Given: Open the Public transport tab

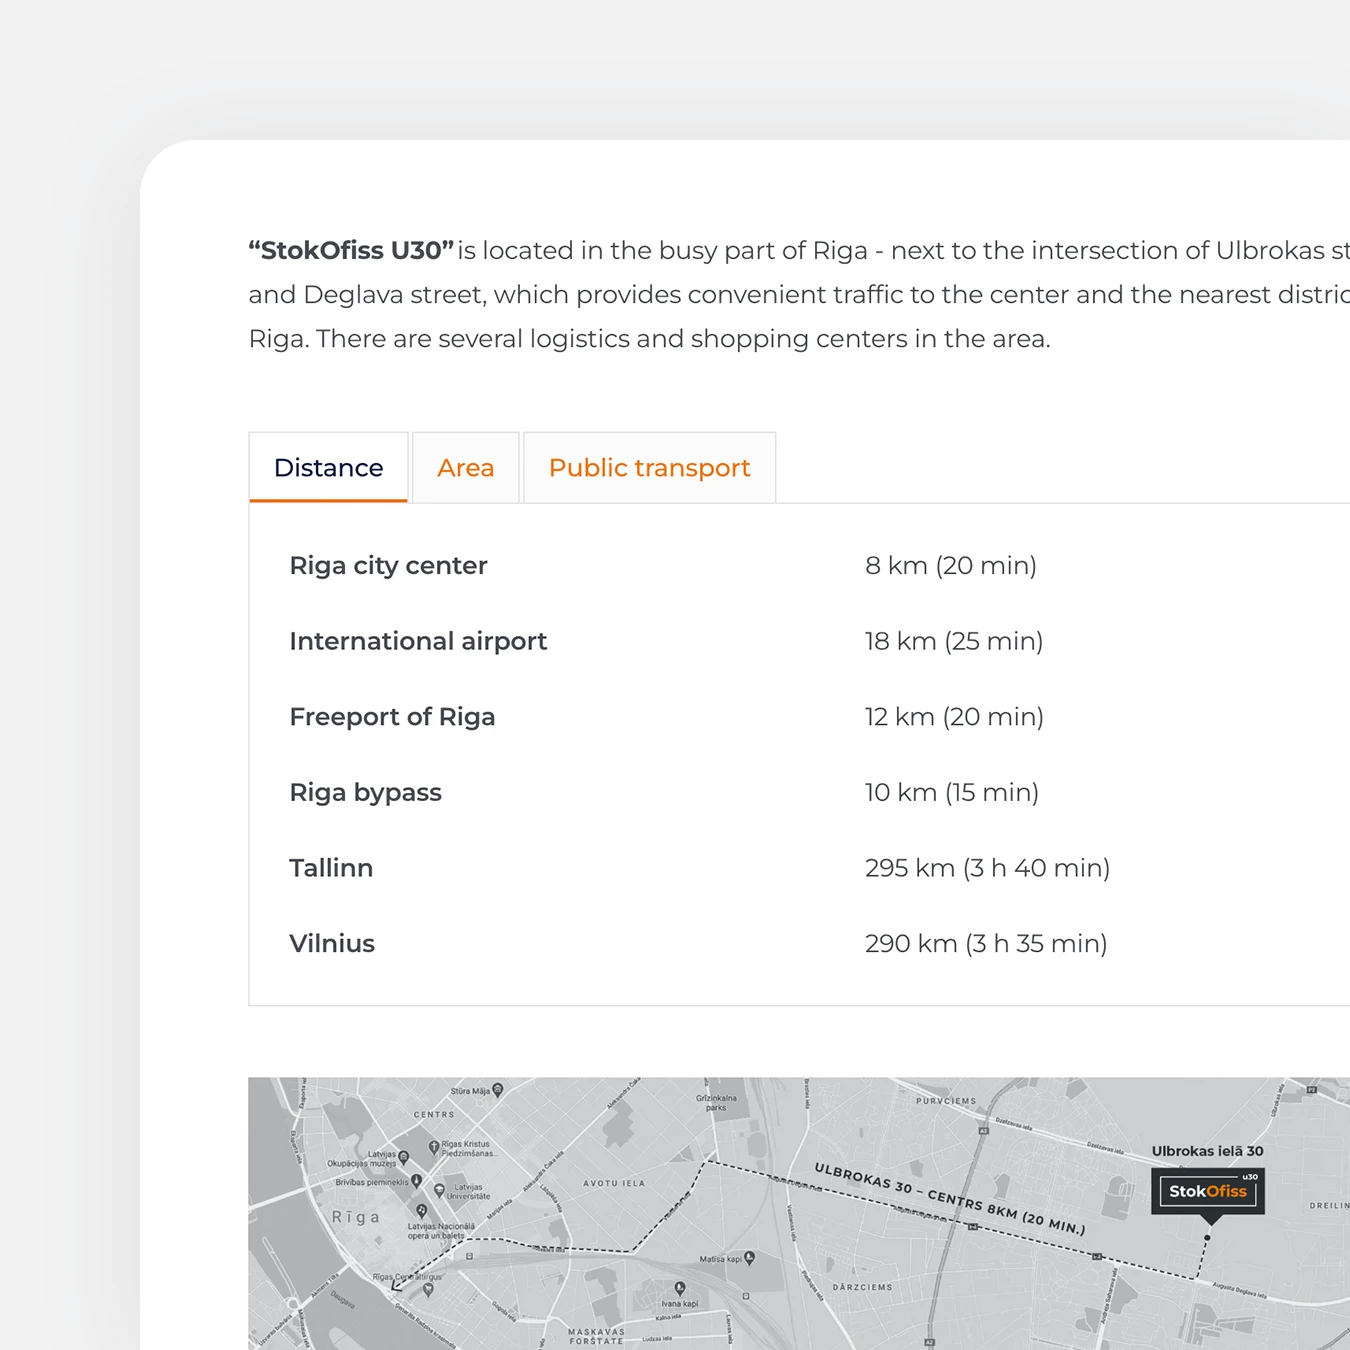Looking at the screenshot, I should tap(649, 467).
